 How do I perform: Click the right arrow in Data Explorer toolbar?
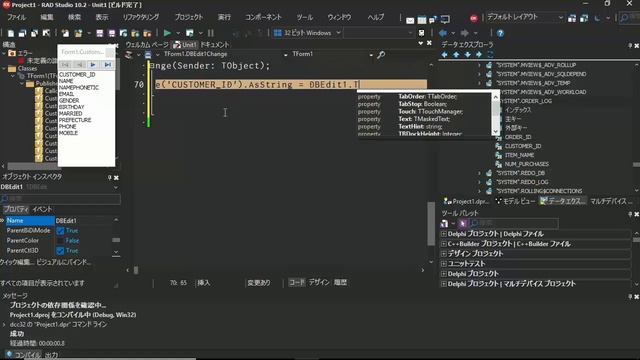tap(479, 54)
